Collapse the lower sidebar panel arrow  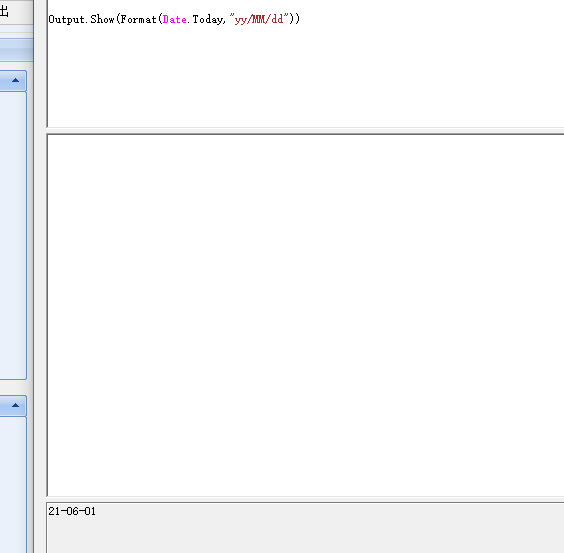pyautogui.click(x=15, y=405)
